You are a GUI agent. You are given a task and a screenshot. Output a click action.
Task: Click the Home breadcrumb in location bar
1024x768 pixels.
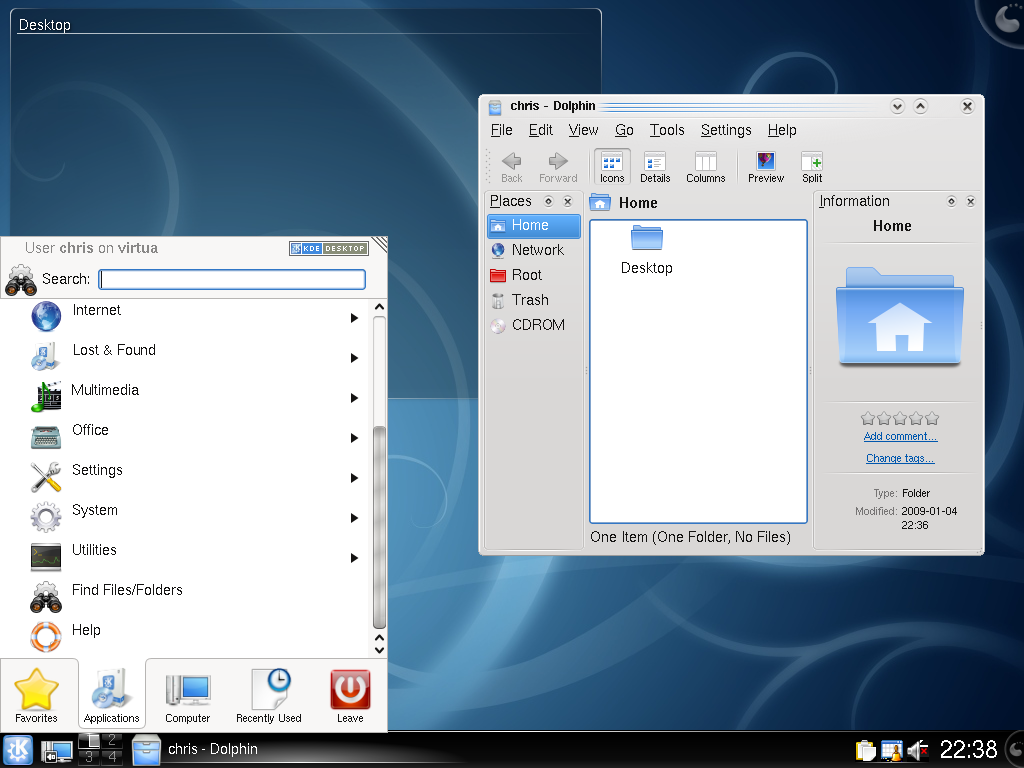click(638, 203)
